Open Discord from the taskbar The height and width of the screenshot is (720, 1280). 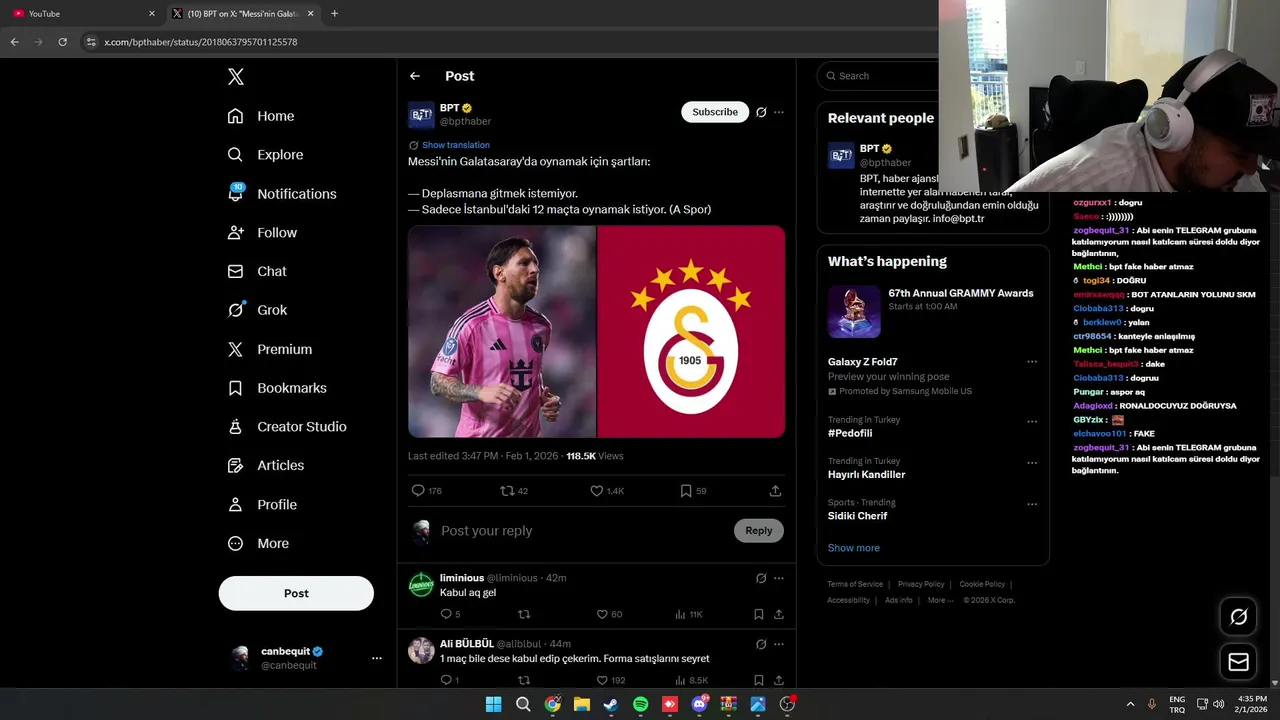(699, 704)
